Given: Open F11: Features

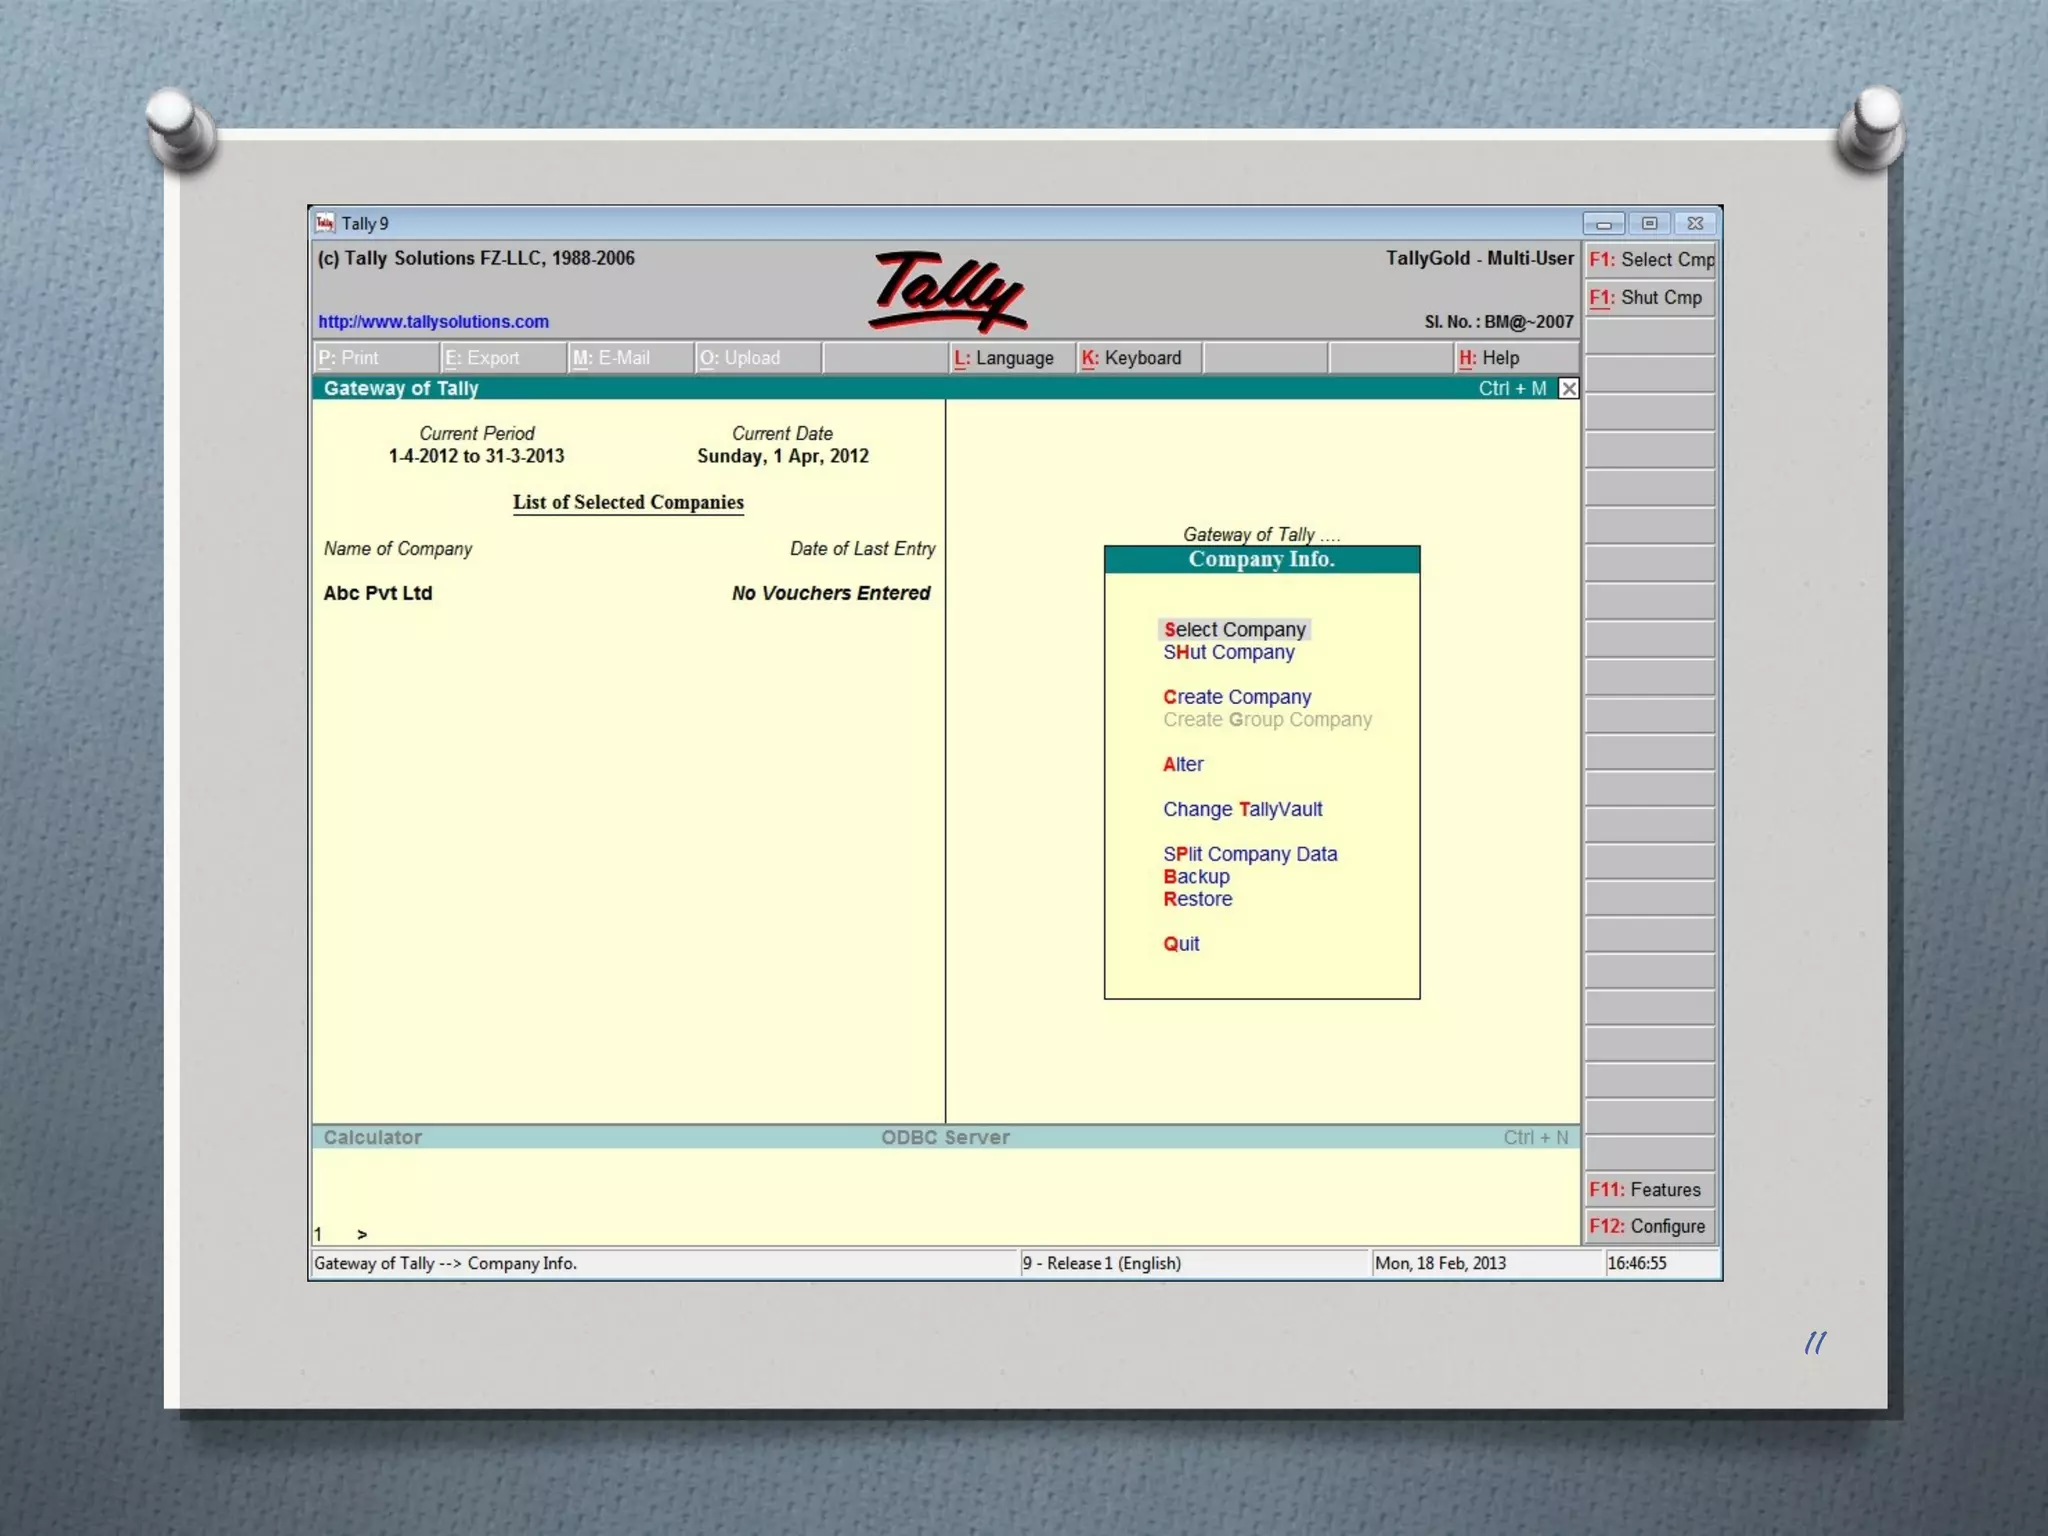Looking at the screenshot, I should point(1648,1189).
